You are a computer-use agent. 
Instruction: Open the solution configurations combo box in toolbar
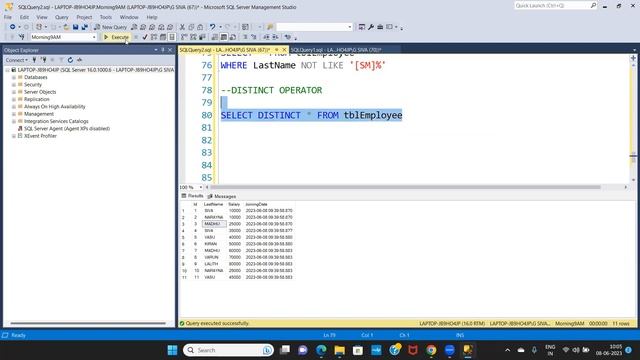click(314, 27)
